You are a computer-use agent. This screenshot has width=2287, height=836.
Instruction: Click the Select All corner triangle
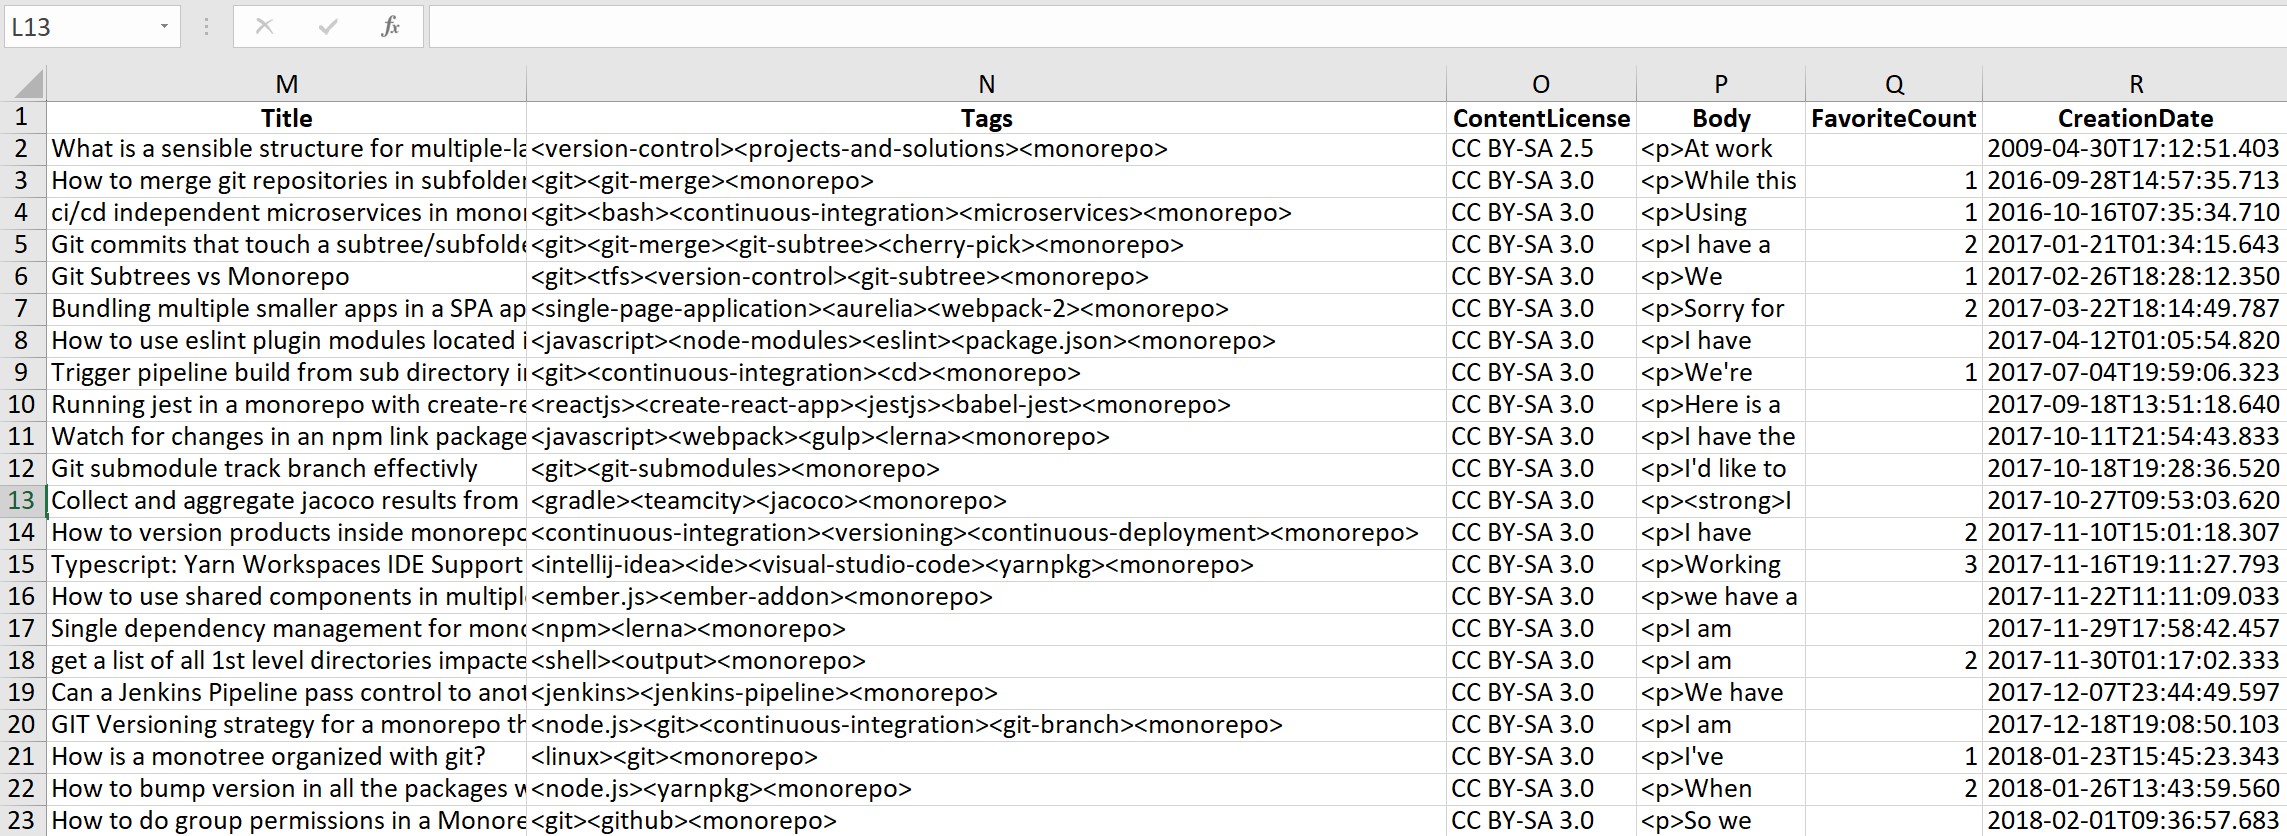[28, 85]
